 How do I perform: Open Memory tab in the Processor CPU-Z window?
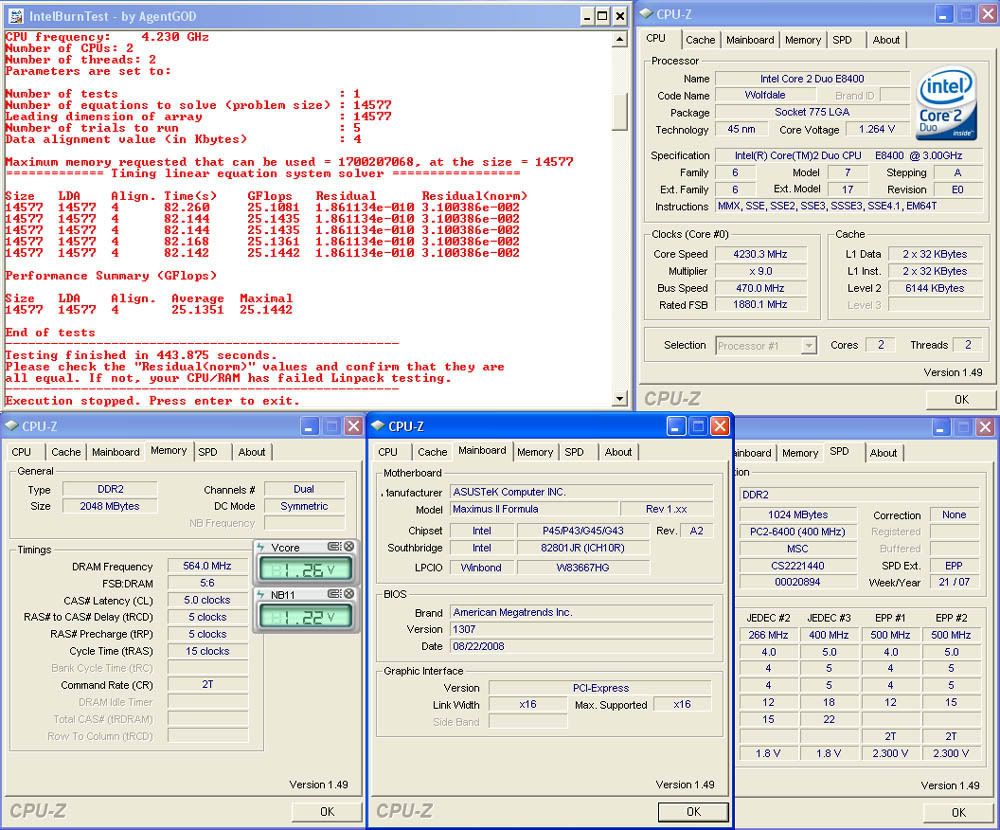click(803, 40)
